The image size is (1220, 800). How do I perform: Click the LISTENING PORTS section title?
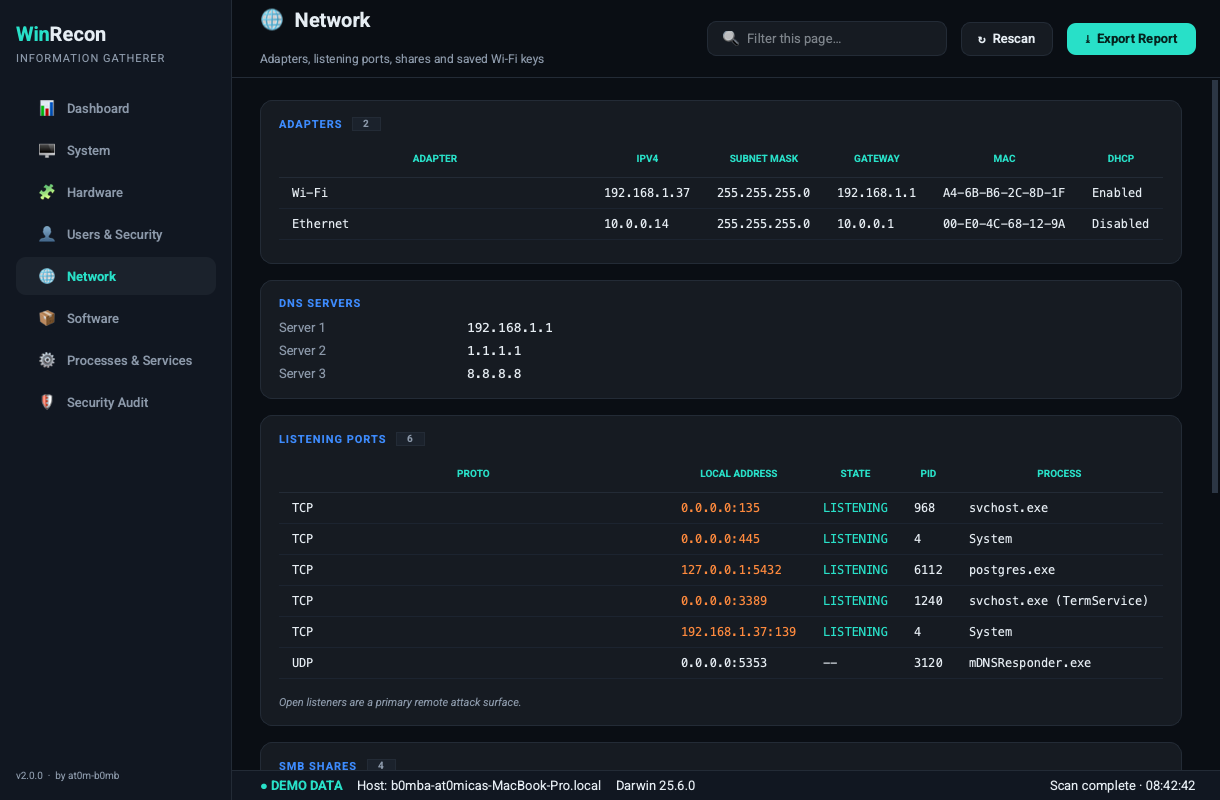coord(332,439)
